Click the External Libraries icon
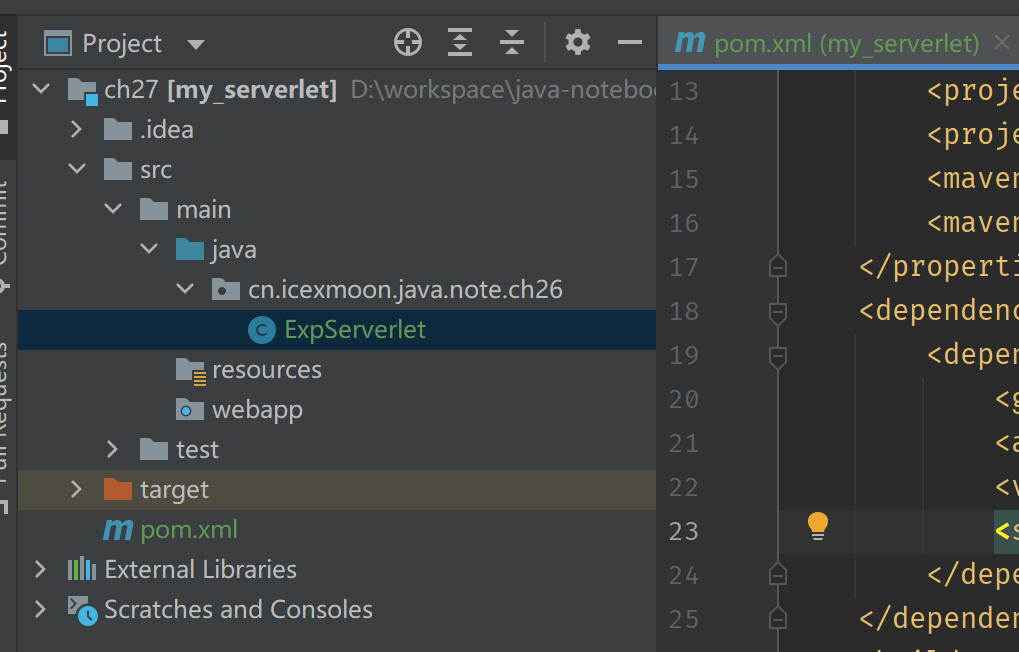The height and width of the screenshot is (652, 1019). click(x=84, y=568)
